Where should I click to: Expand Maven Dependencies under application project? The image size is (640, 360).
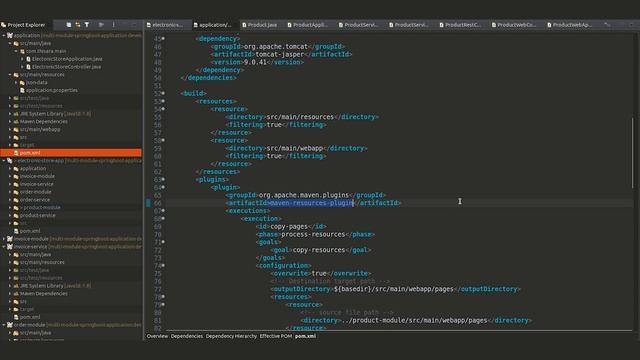10,122
